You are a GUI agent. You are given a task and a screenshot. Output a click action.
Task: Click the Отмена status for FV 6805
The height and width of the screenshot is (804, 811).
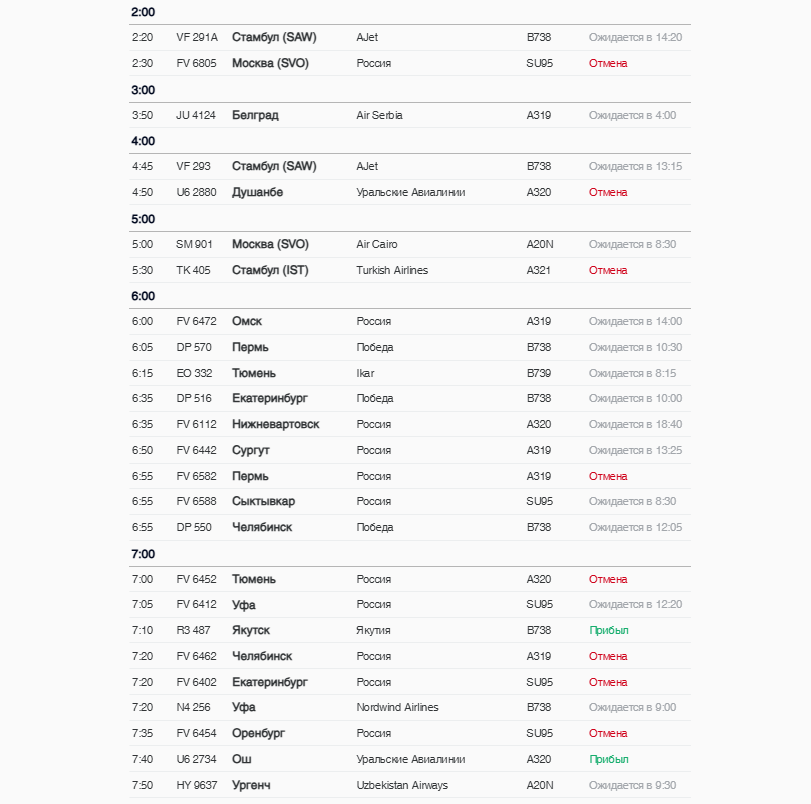click(608, 63)
